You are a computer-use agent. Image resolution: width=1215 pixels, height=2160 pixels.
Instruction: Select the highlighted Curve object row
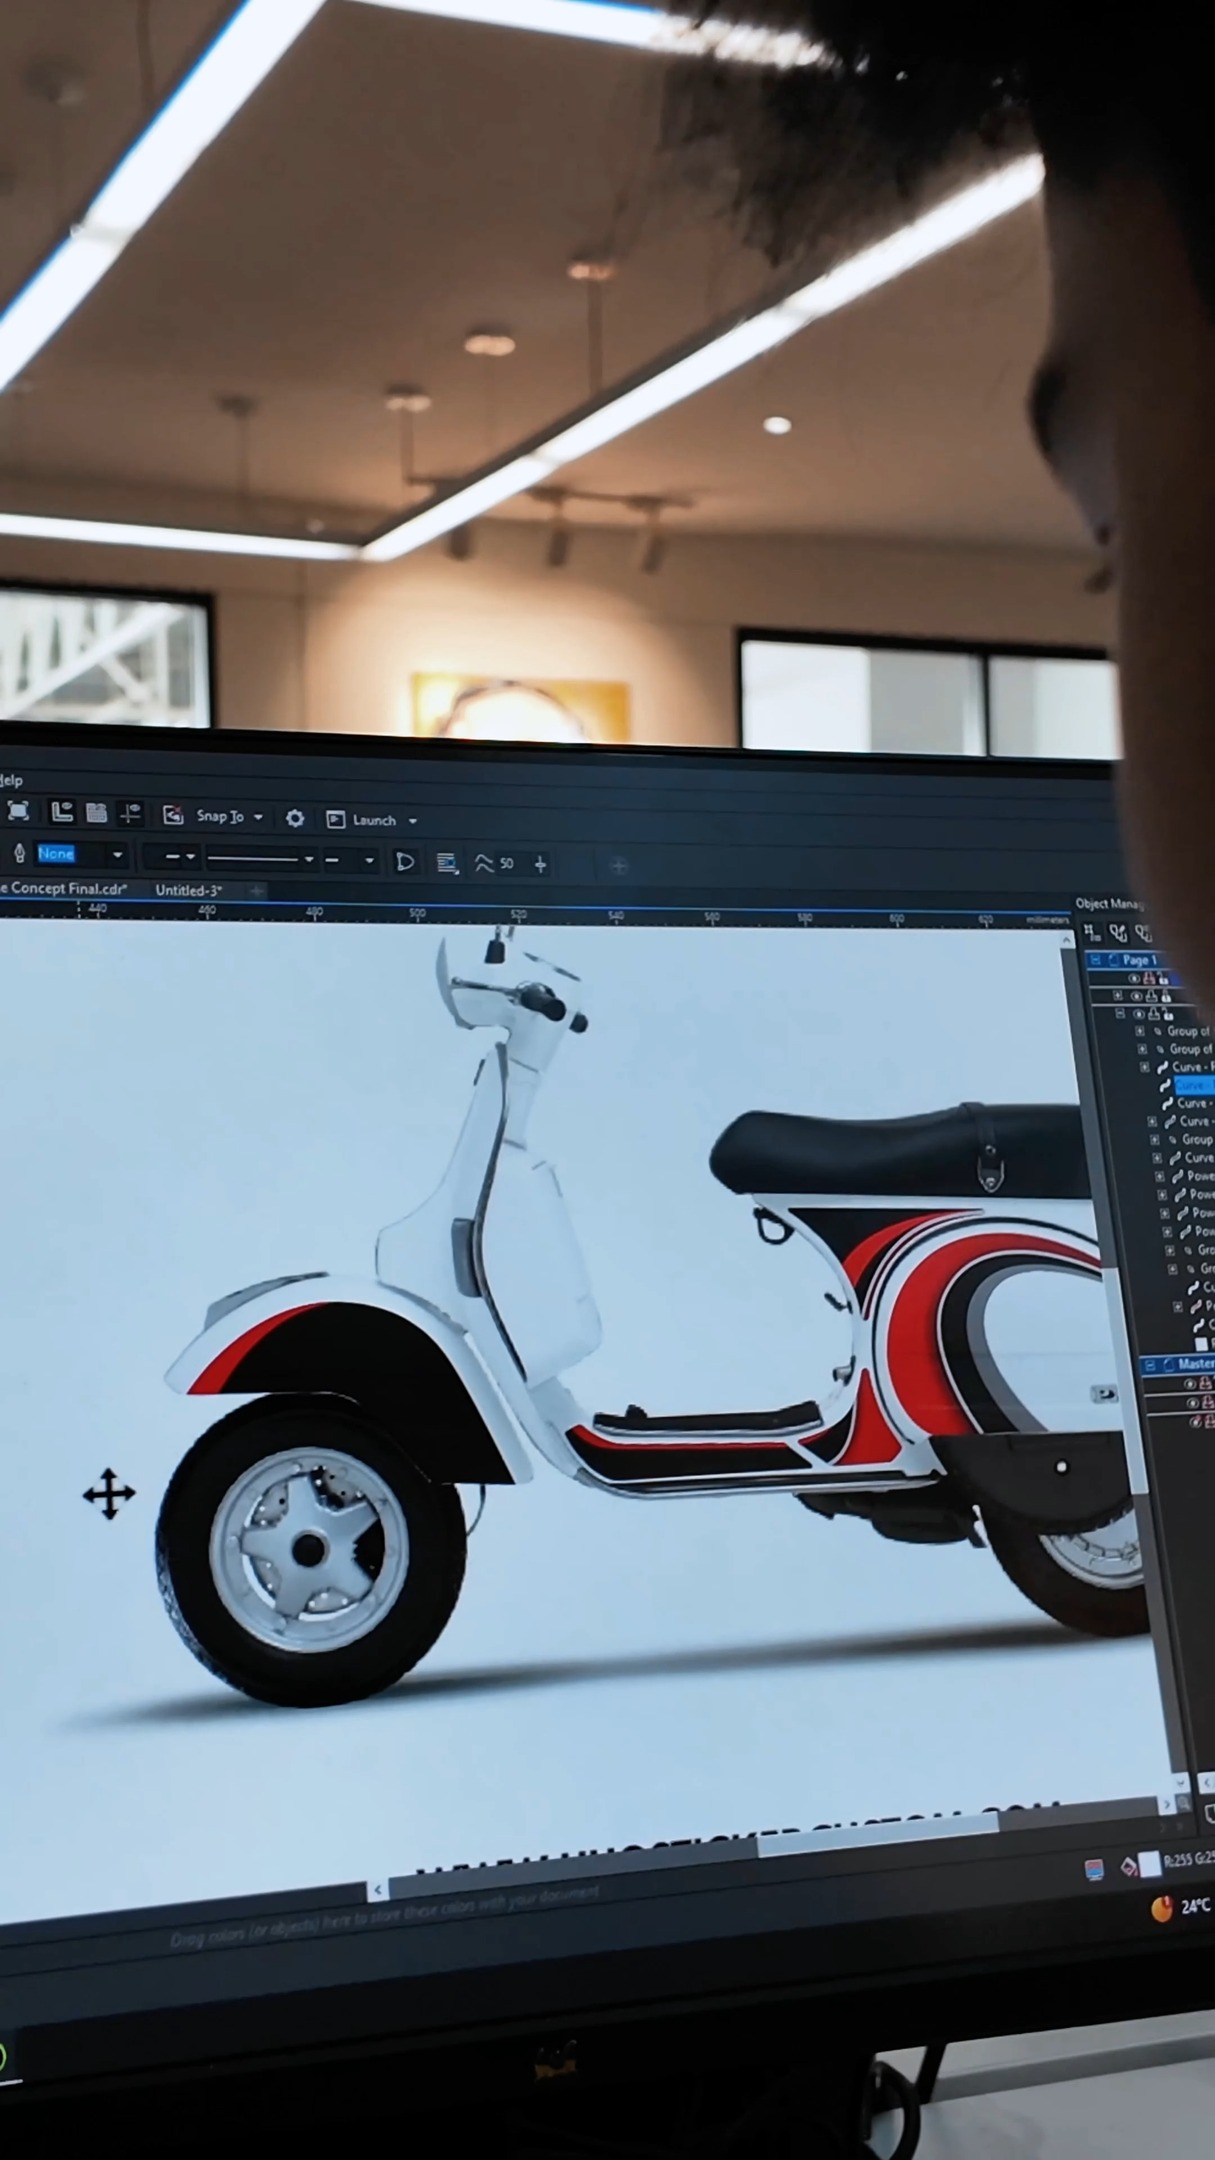(1187, 1085)
